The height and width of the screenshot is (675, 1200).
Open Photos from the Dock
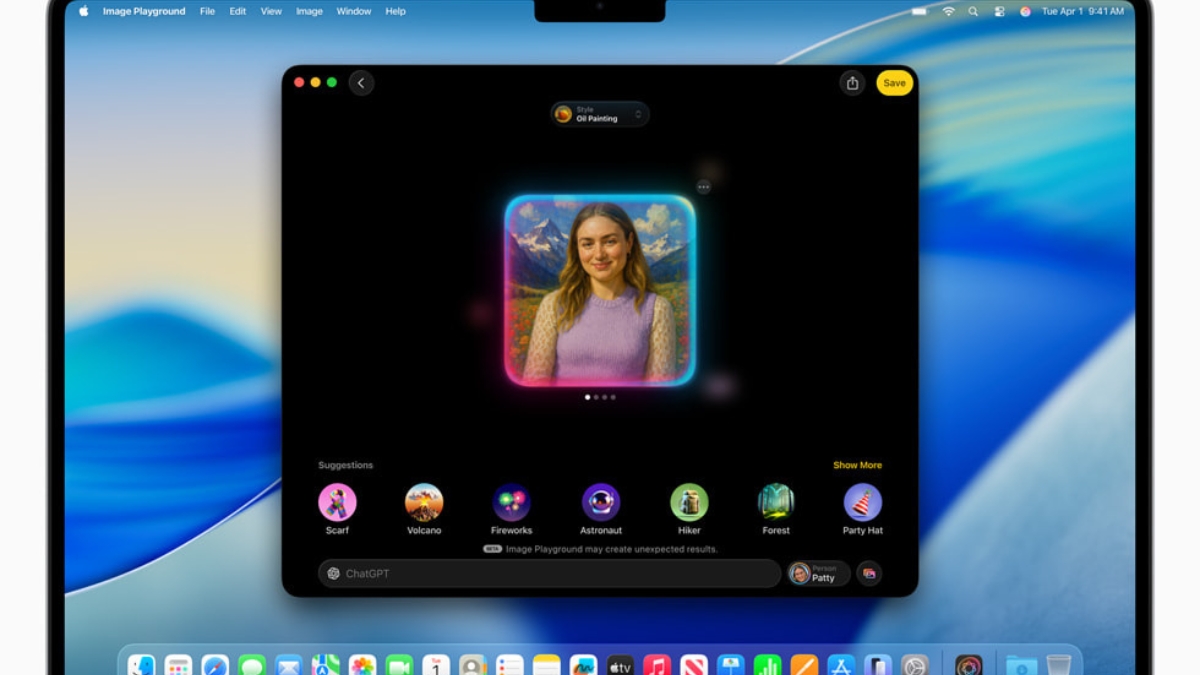[x=362, y=666]
